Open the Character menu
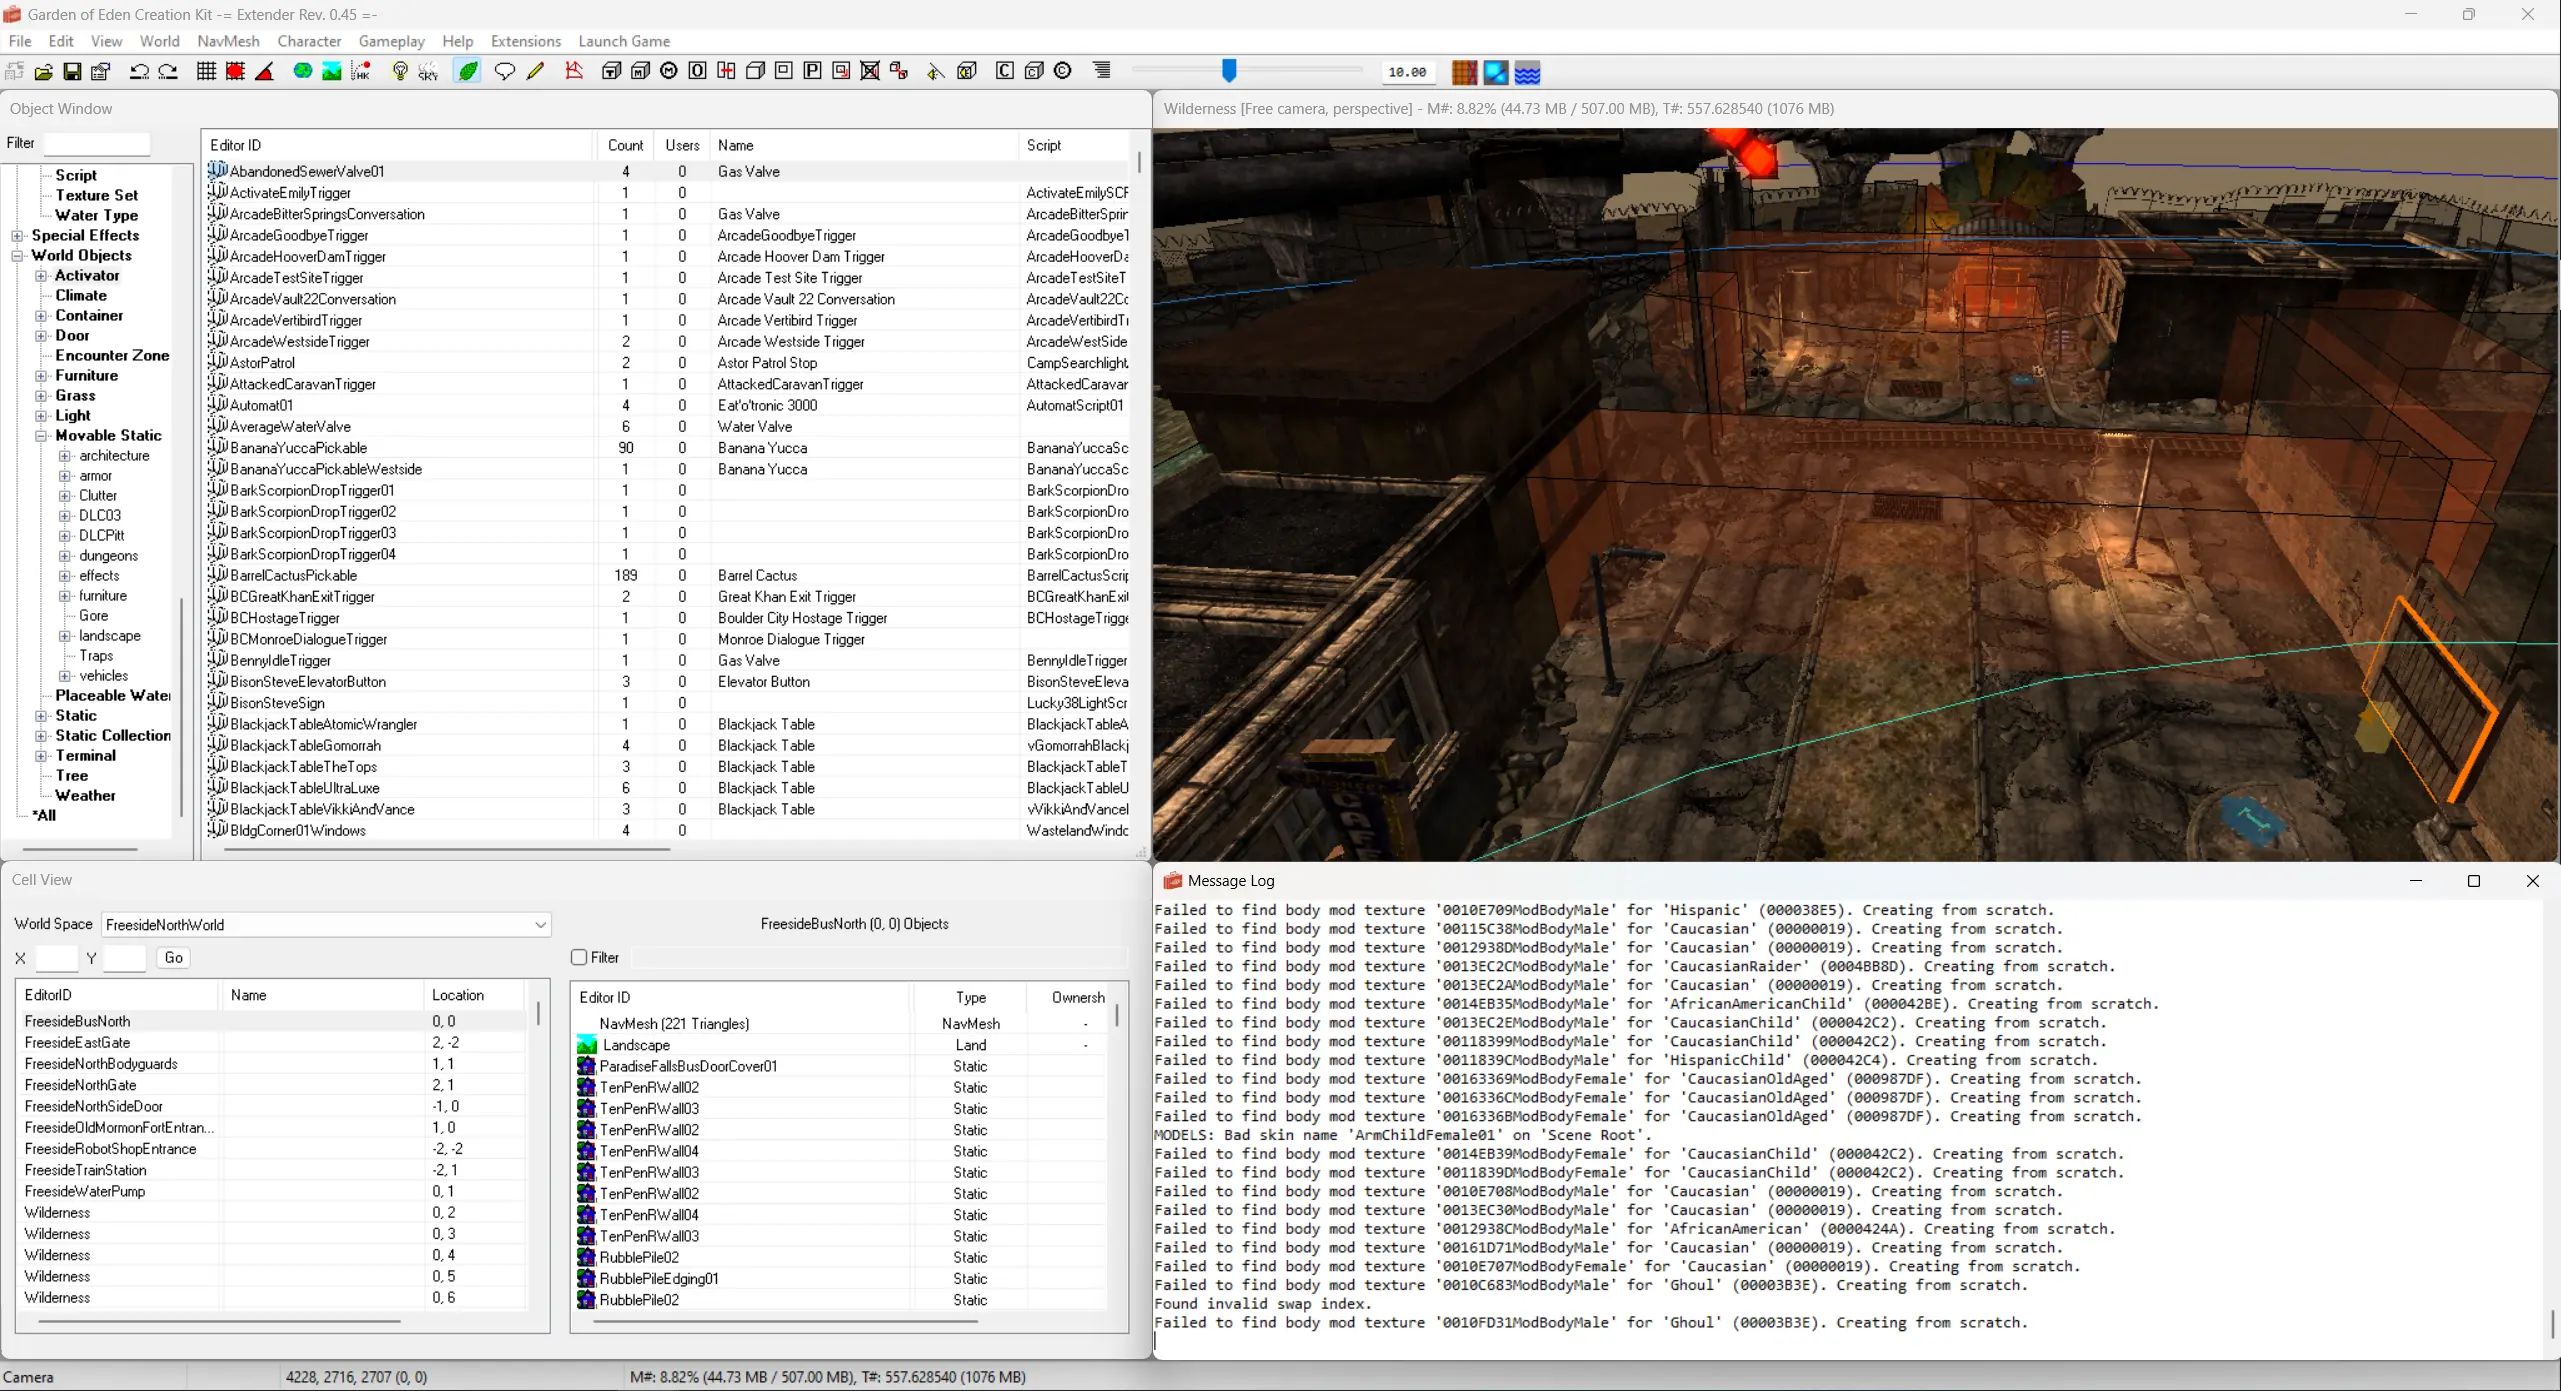Screen dimensions: 2561x1391 pos(309,41)
